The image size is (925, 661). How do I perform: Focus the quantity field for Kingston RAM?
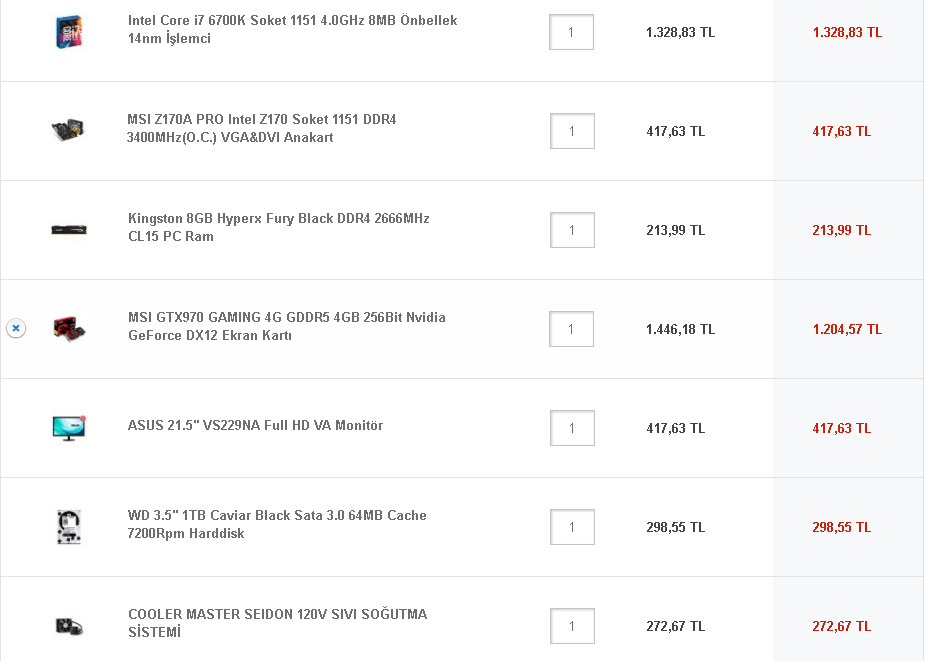coord(572,230)
